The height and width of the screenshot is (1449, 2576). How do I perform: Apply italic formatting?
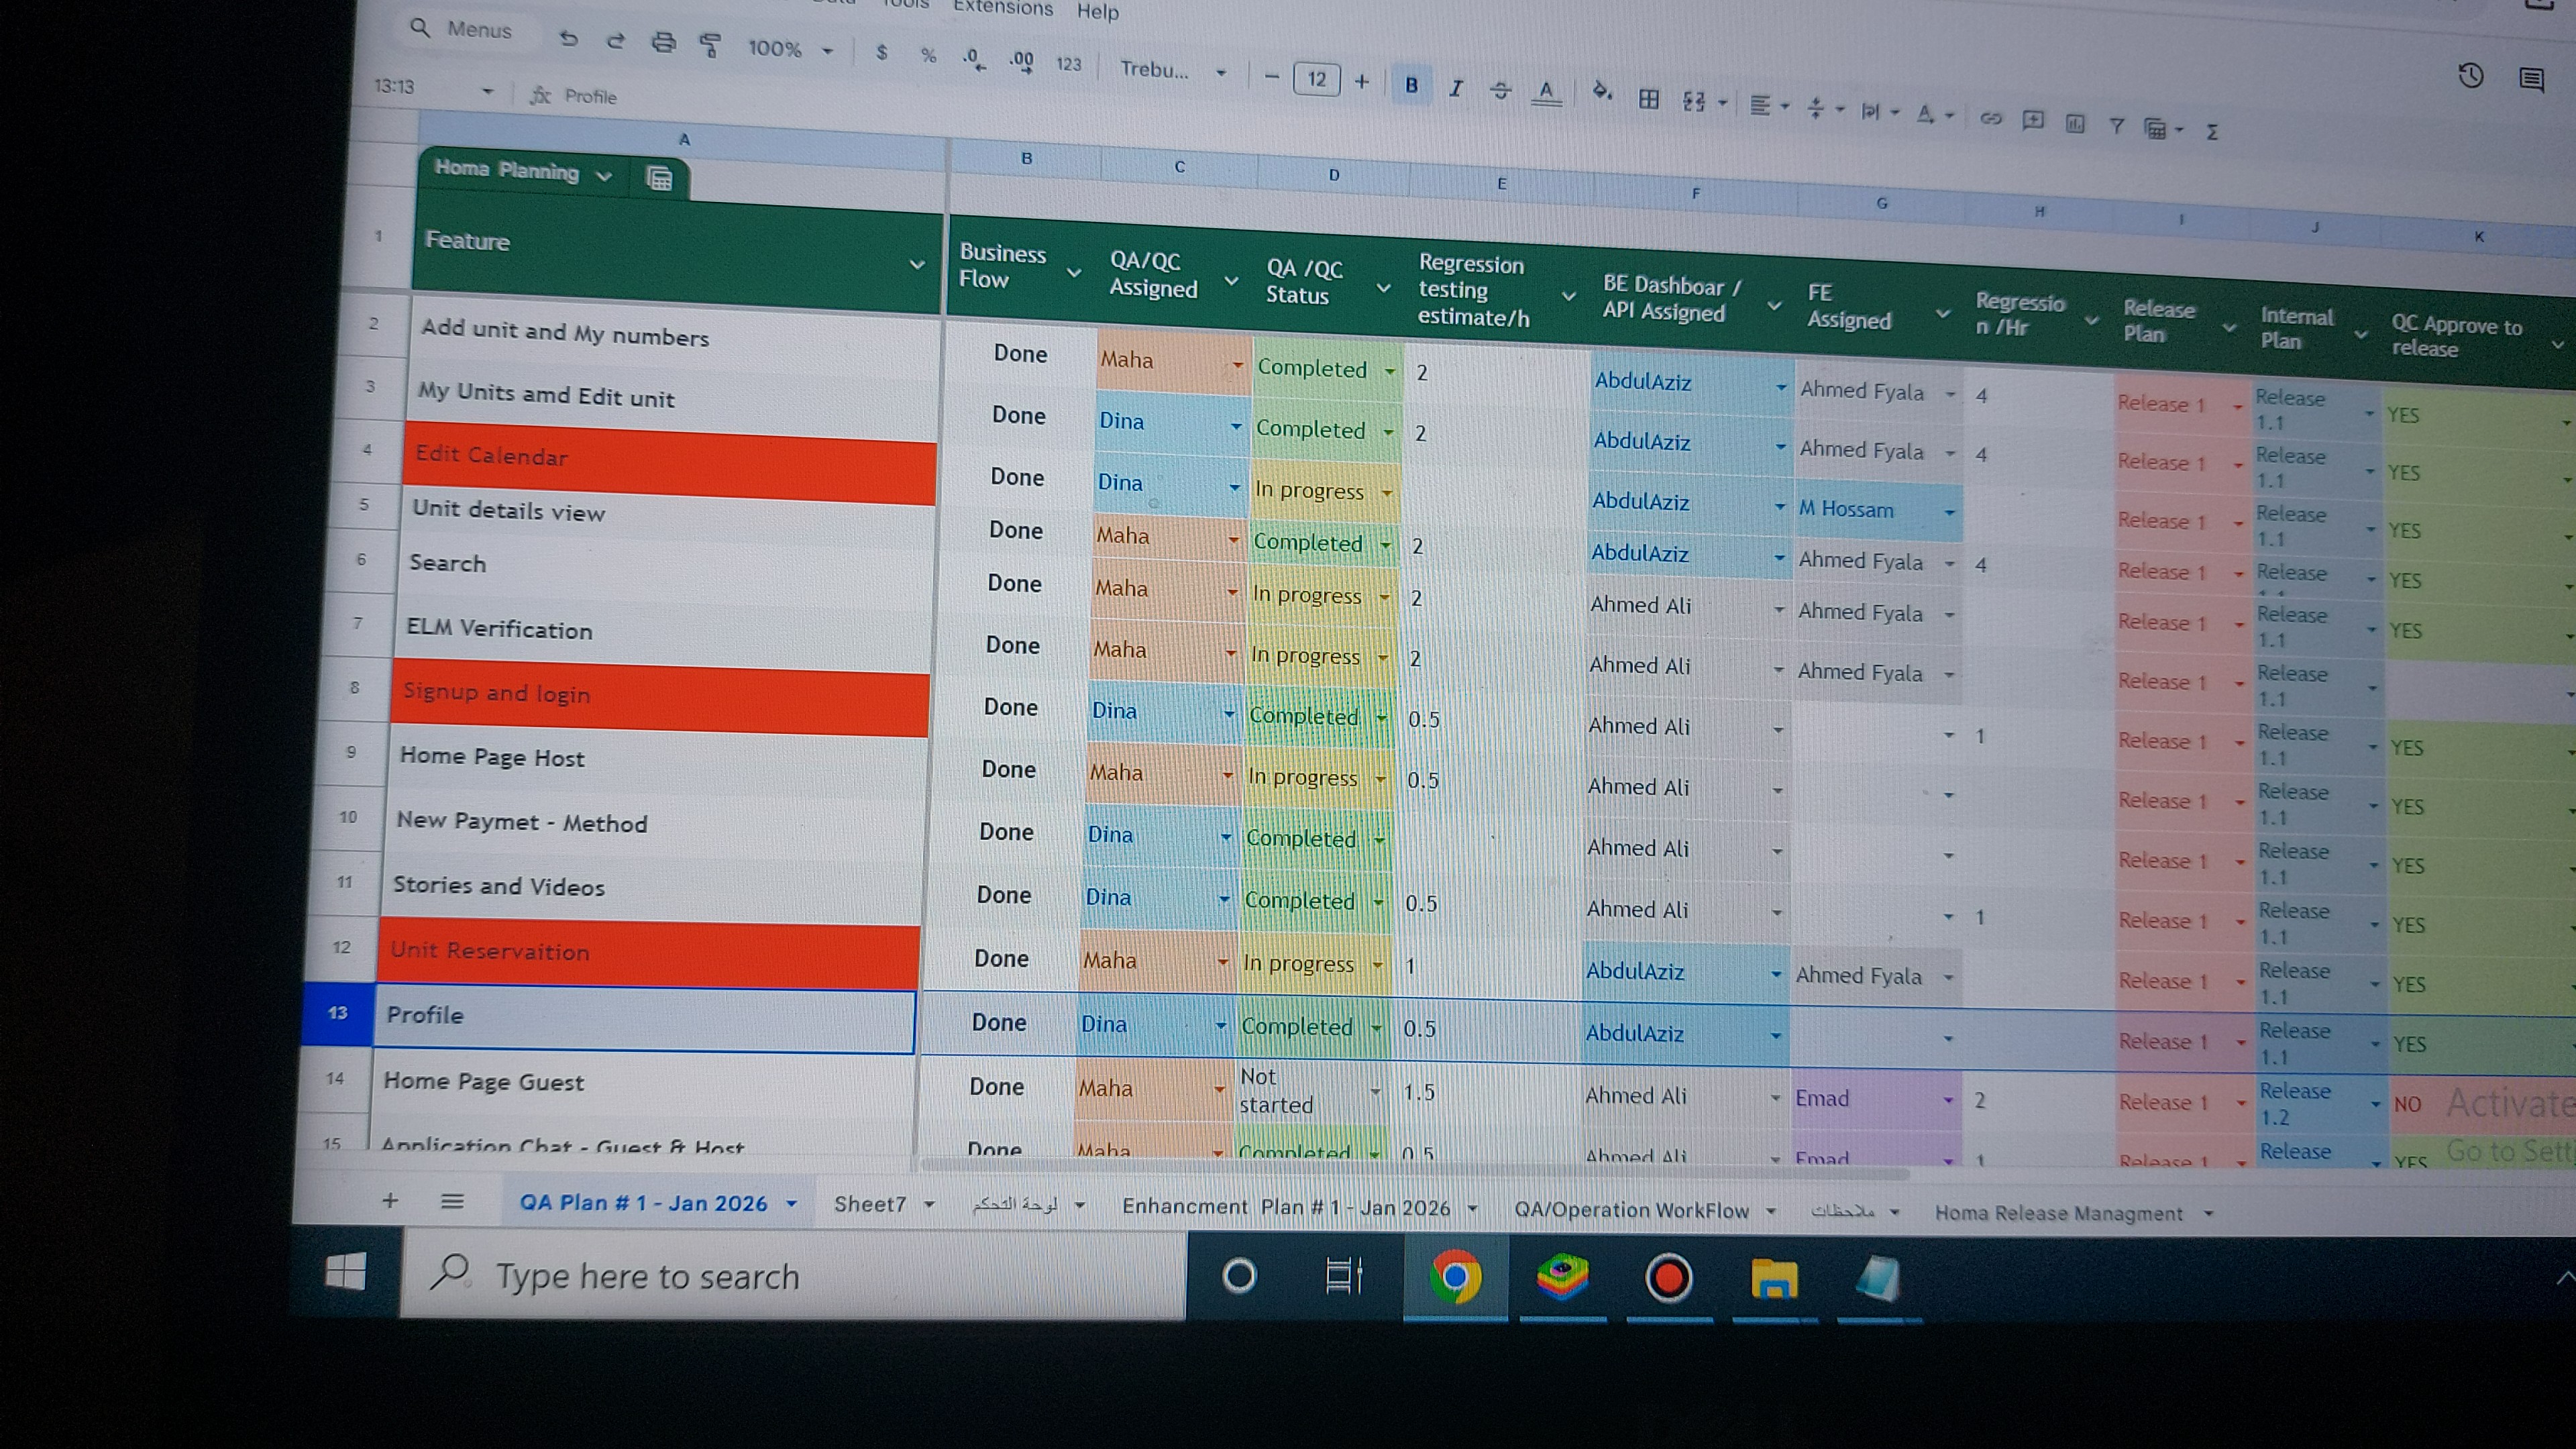pos(1456,88)
